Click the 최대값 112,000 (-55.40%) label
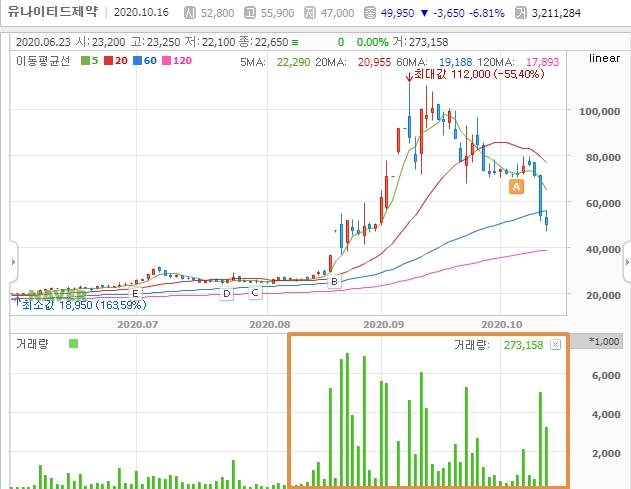This screenshot has width=631, height=489. click(x=479, y=74)
